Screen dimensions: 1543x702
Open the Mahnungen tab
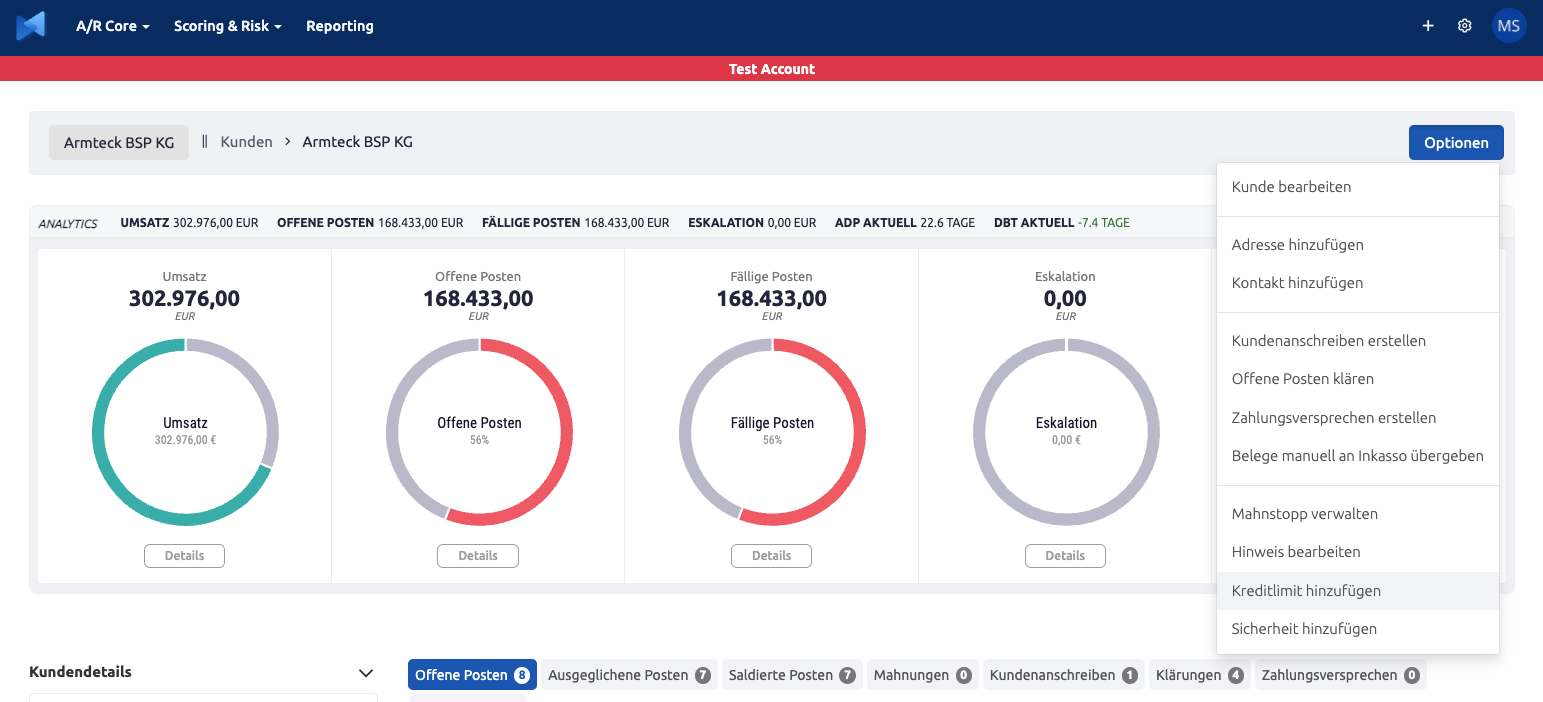pos(923,675)
